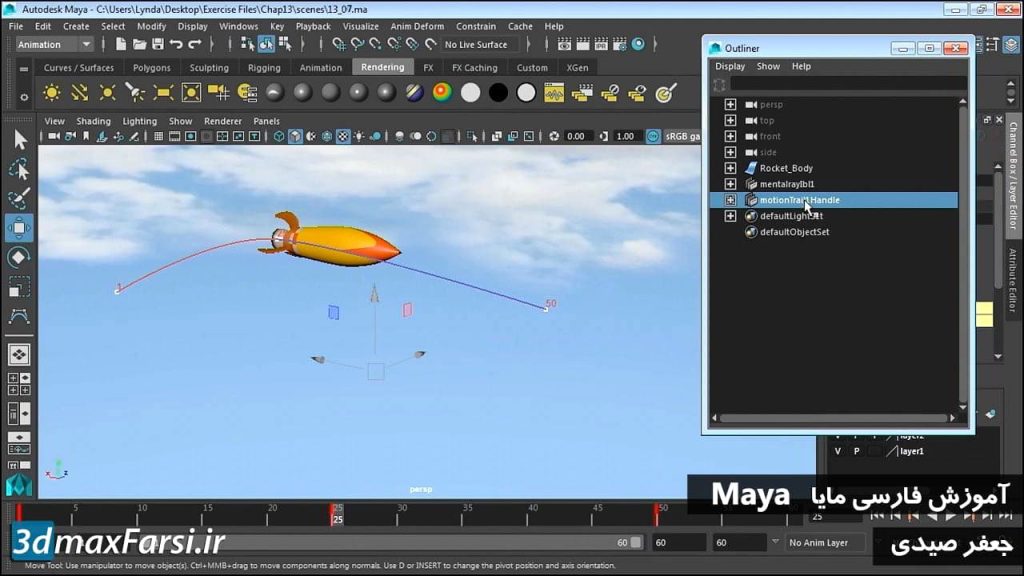This screenshot has width=1024, height=576.
Task: Click the Save scene icon
Action: [x=156, y=45]
